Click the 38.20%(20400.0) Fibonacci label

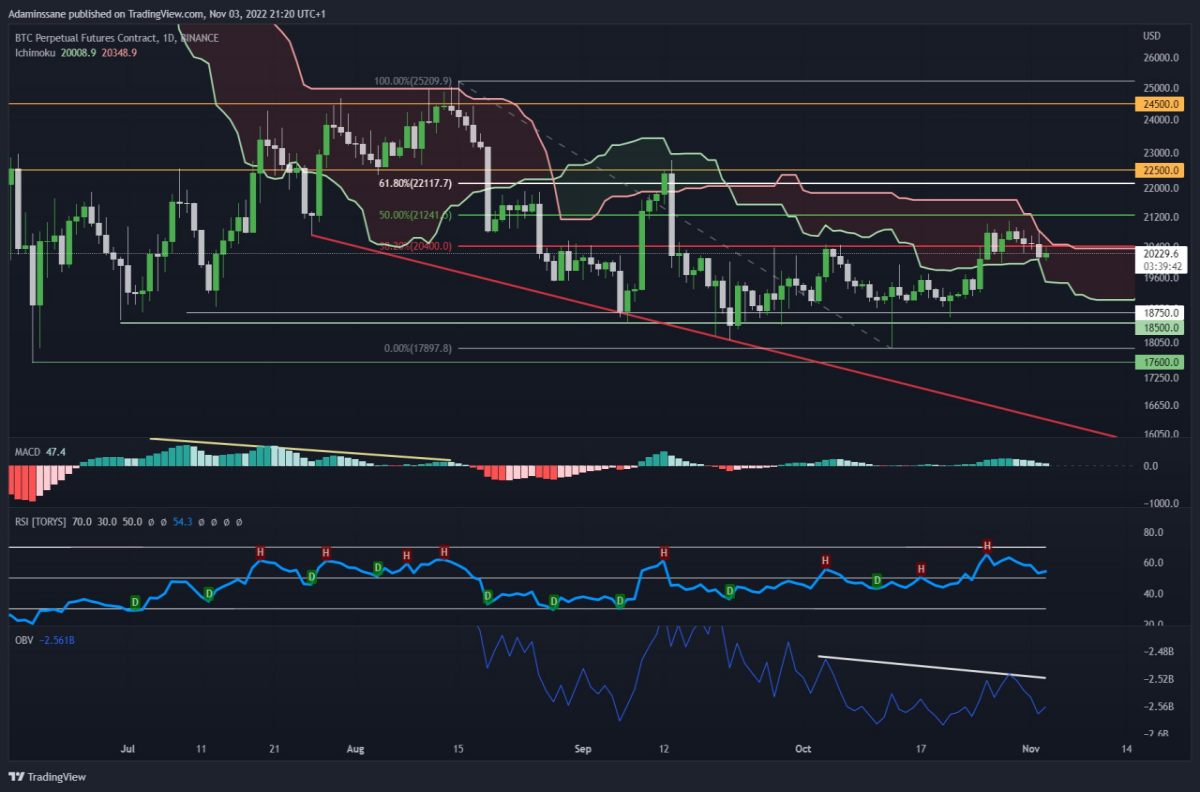pyautogui.click(x=416, y=245)
